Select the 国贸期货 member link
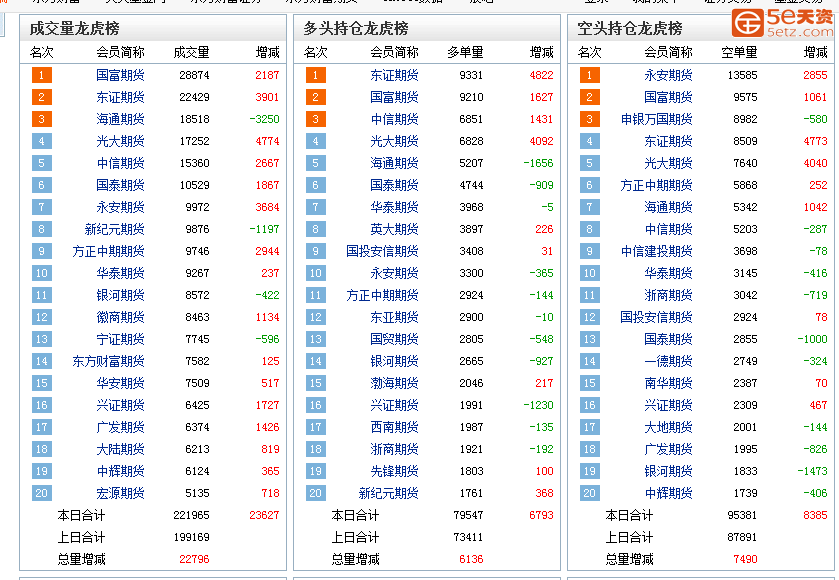 point(394,339)
